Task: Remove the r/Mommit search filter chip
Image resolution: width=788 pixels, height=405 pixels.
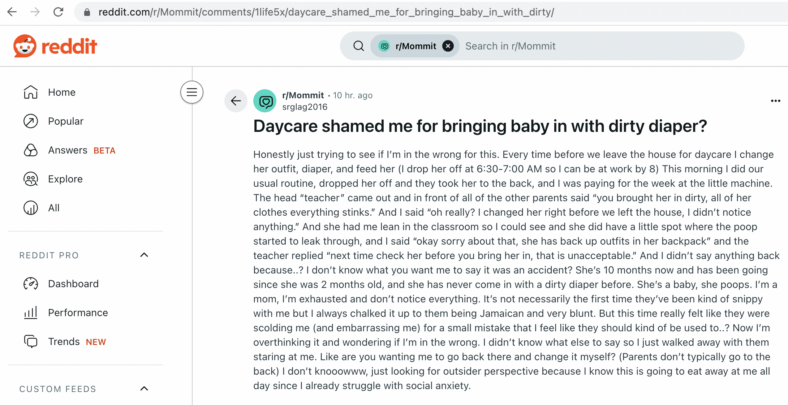Action: pyautogui.click(x=448, y=46)
